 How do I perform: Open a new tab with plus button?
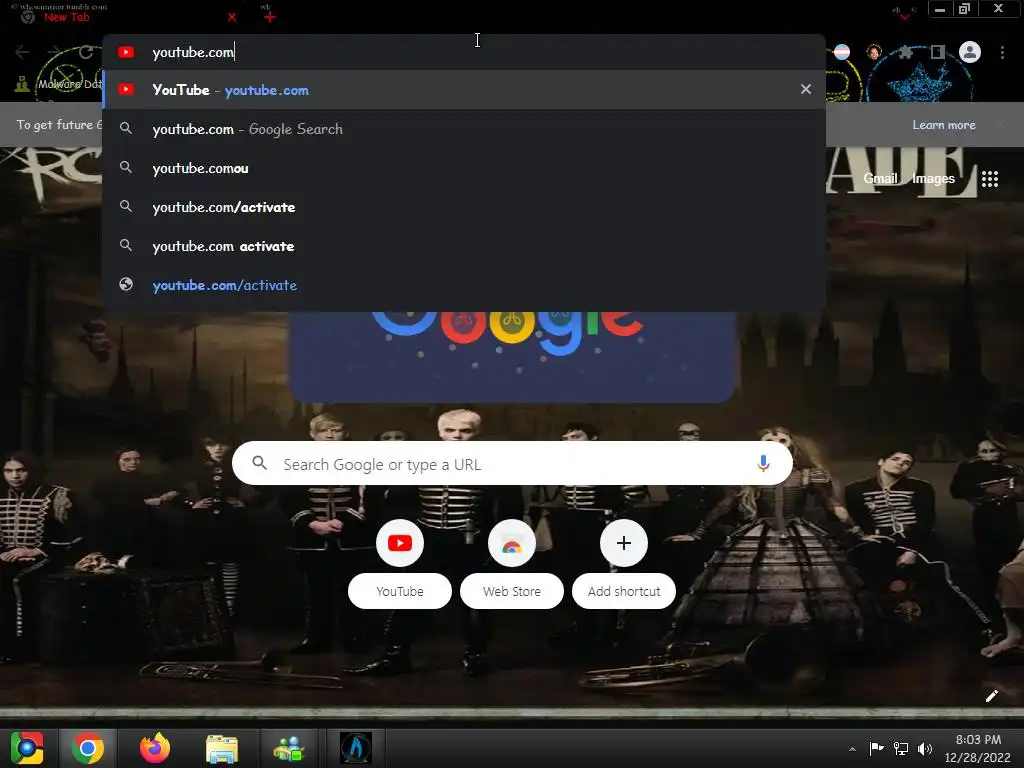(x=270, y=17)
